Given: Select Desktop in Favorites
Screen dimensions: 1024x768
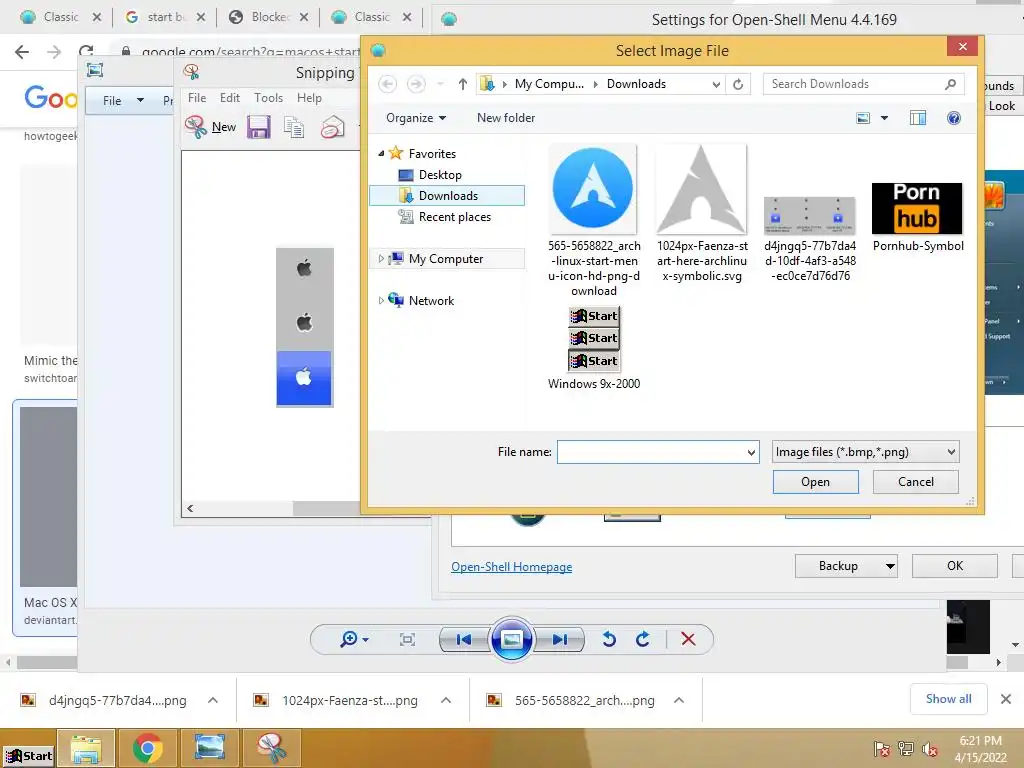Looking at the screenshot, I should 440,175.
